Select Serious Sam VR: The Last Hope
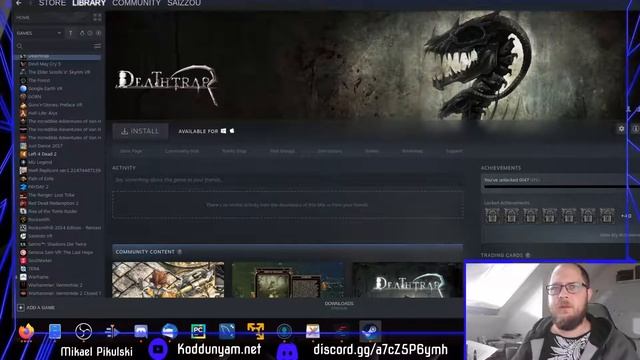 [x=60, y=252]
